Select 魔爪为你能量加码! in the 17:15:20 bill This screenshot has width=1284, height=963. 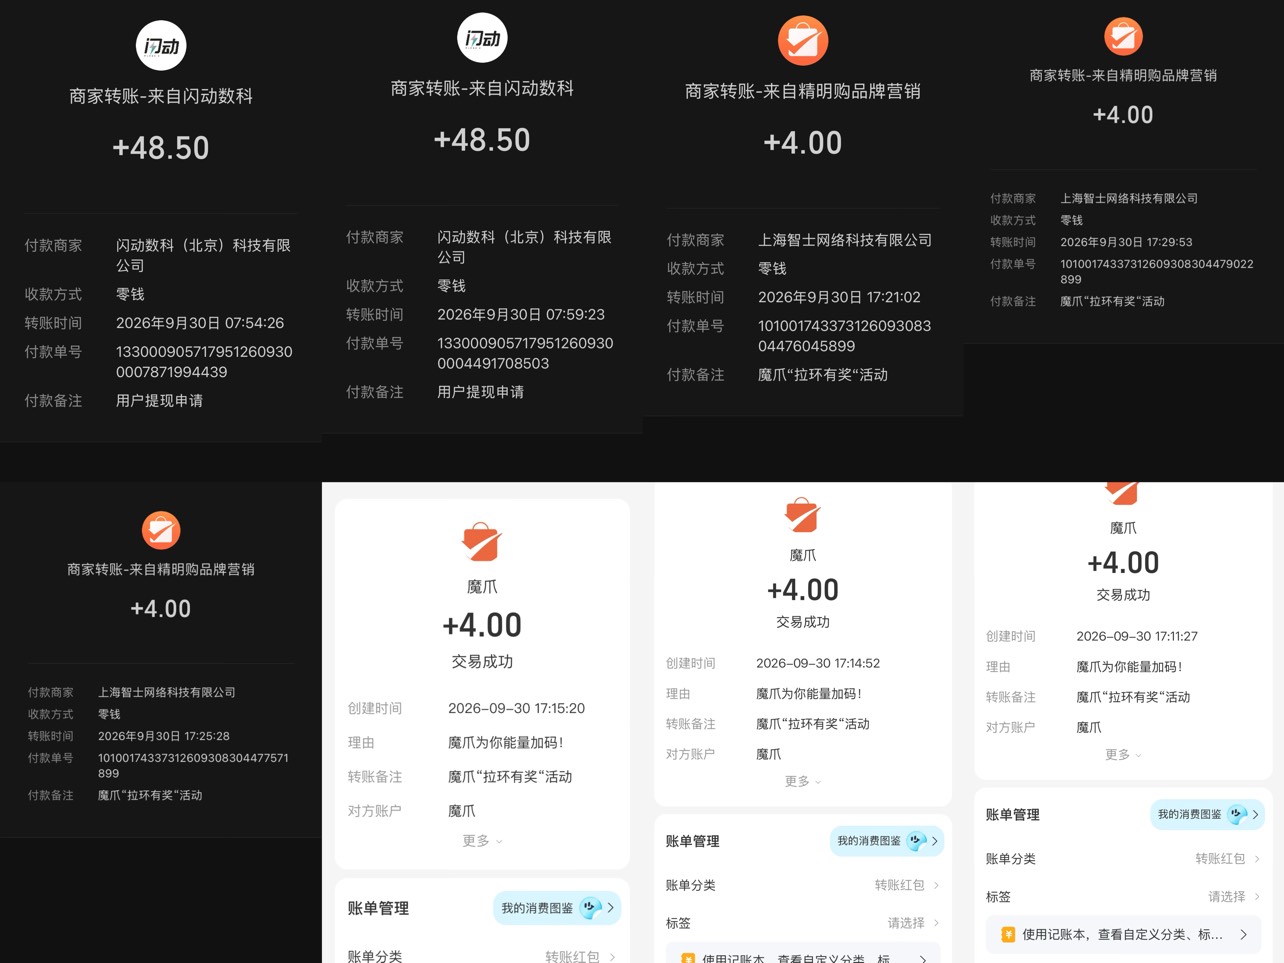point(506,742)
